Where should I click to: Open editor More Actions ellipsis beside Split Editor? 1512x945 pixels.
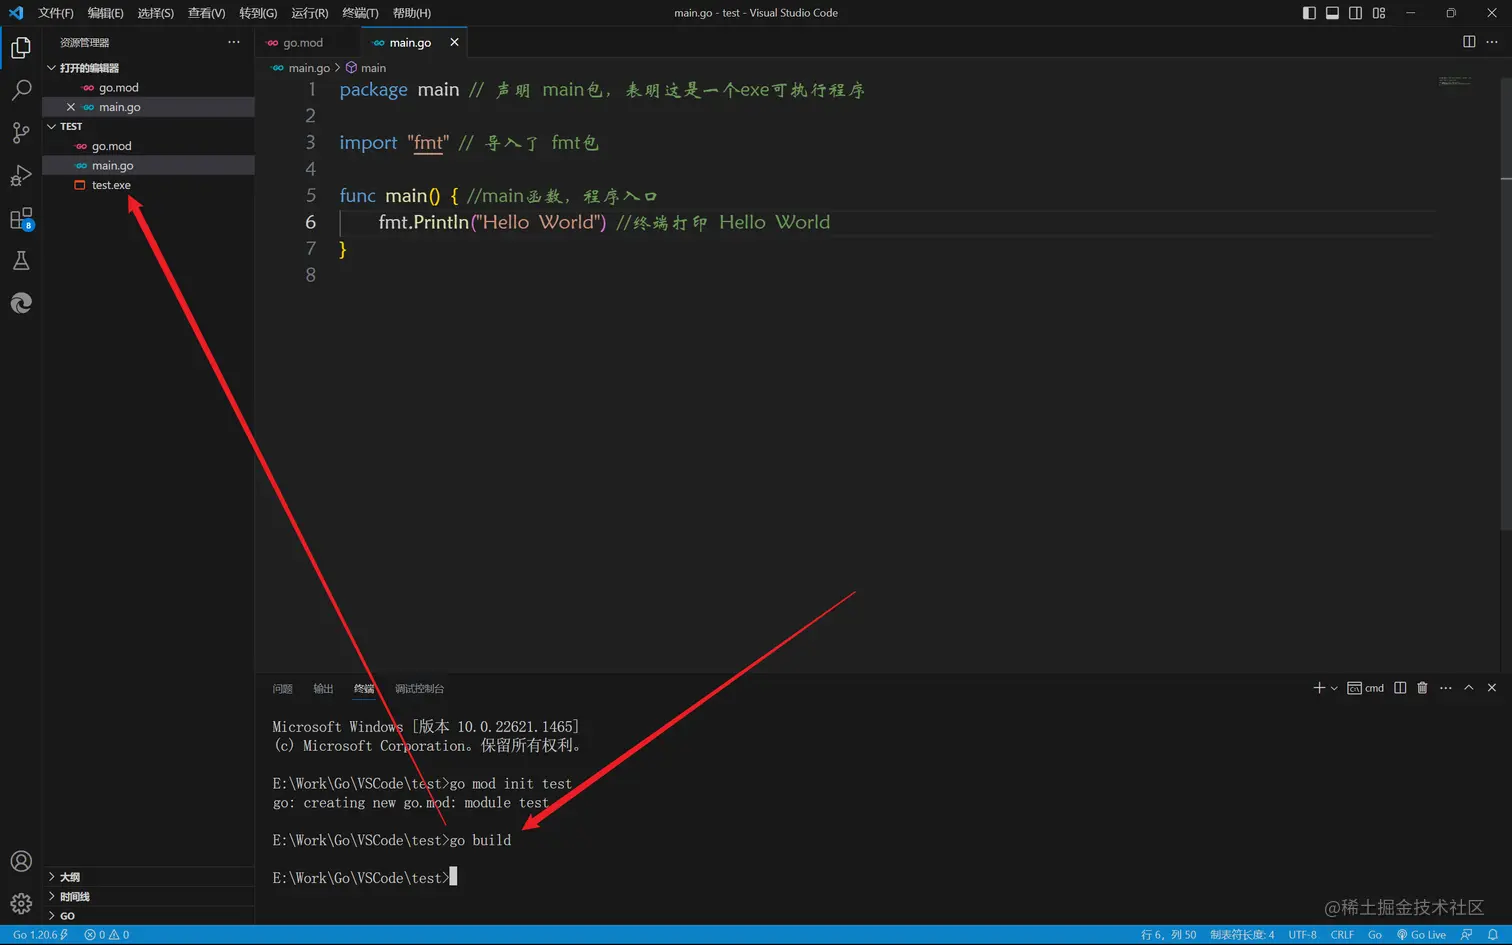tap(1492, 42)
